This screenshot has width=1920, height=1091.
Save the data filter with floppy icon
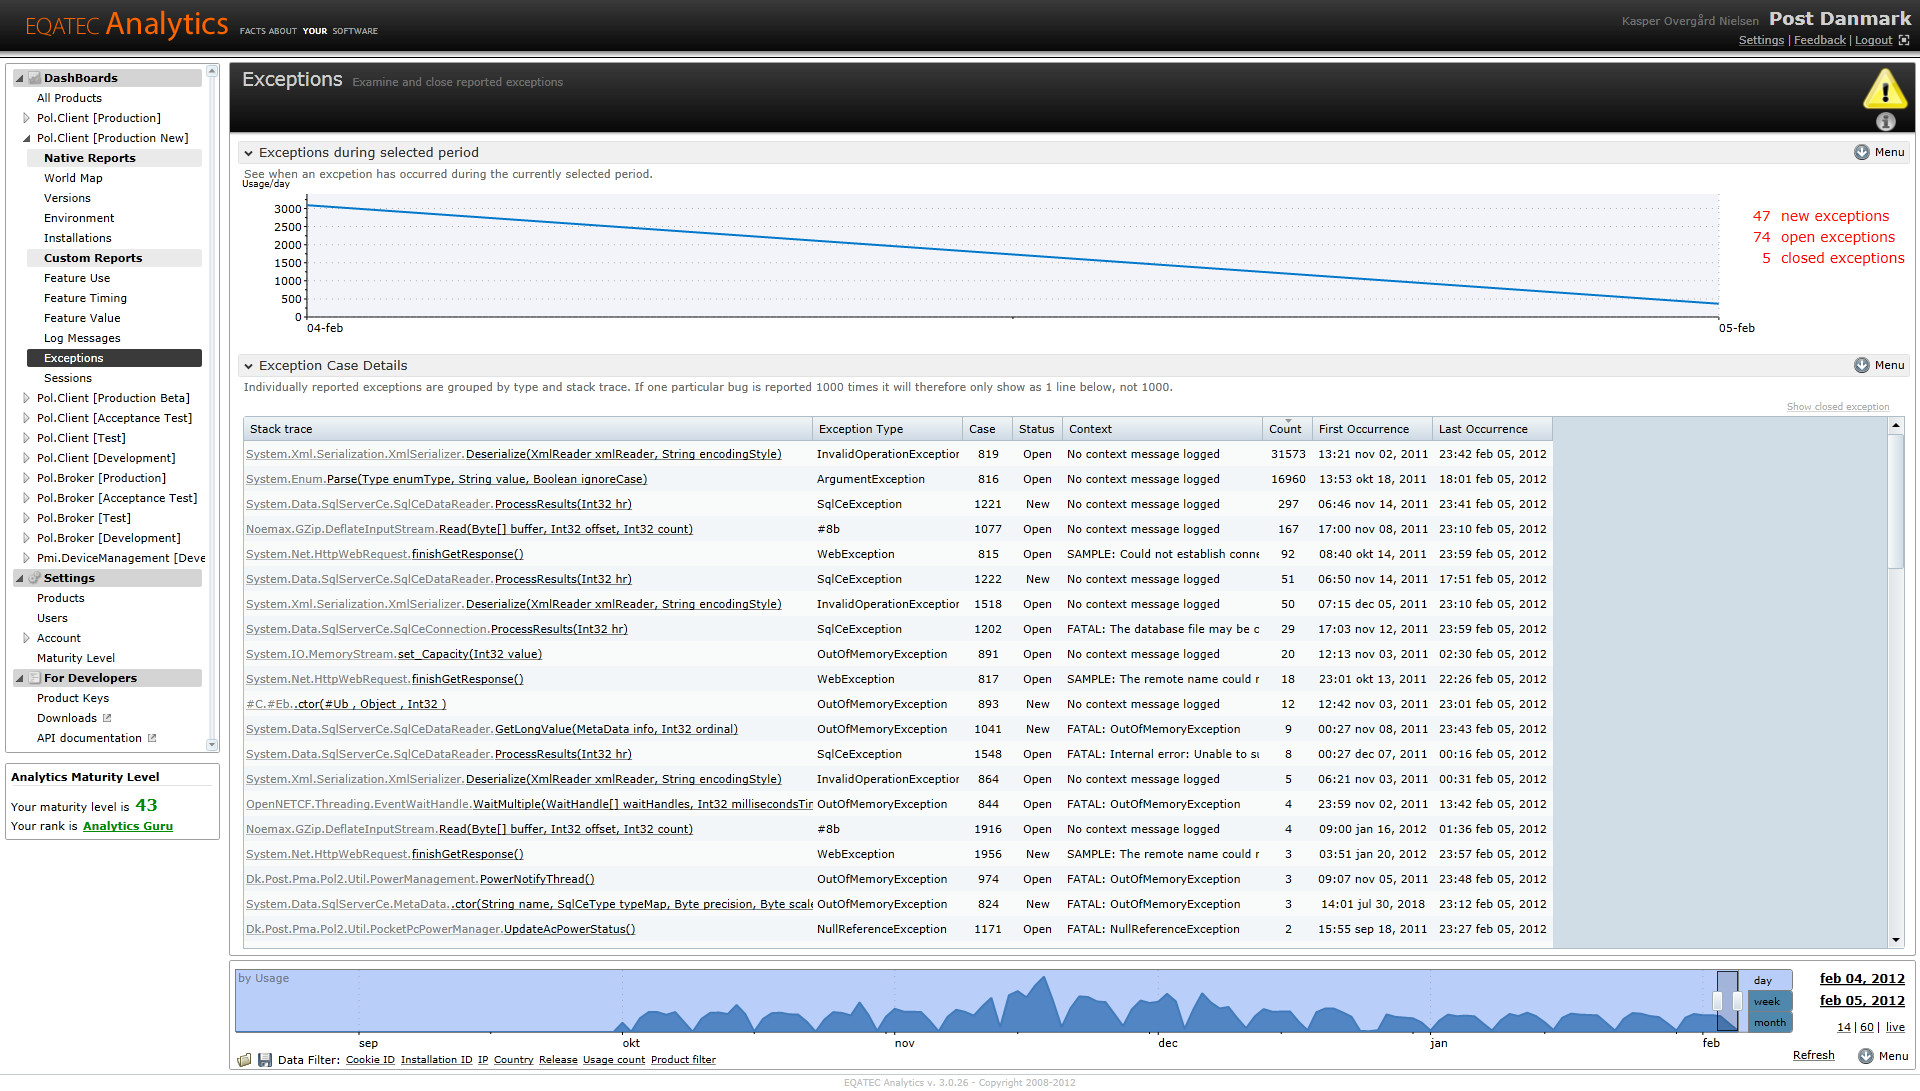tap(265, 1060)
